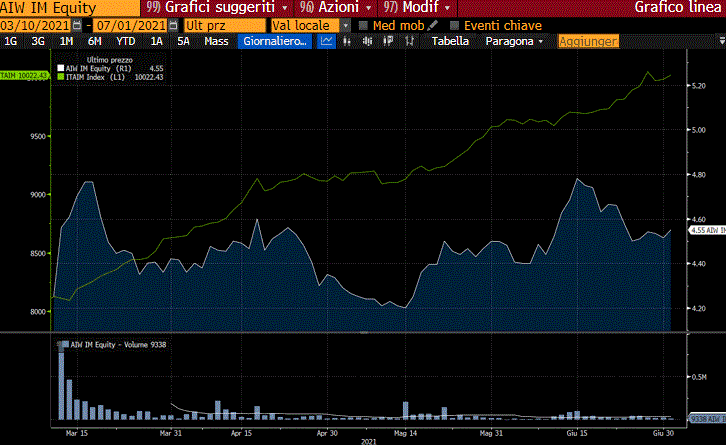Toggle the Eventi chiave checkbox
Viewport: 726px width, 445px height.
[456, 25]
